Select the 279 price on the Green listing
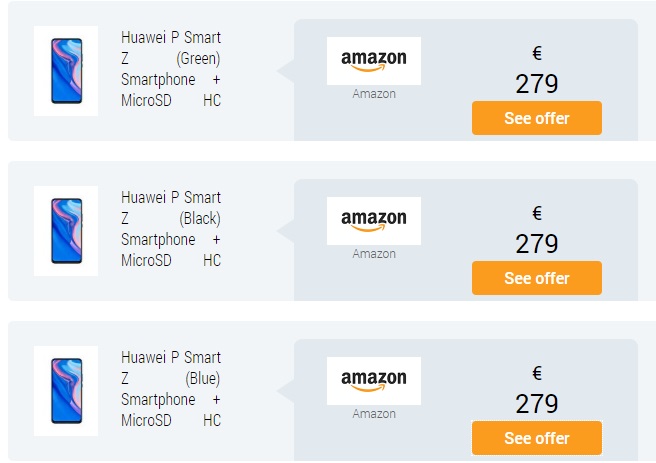656x463 pixels. 537,84
